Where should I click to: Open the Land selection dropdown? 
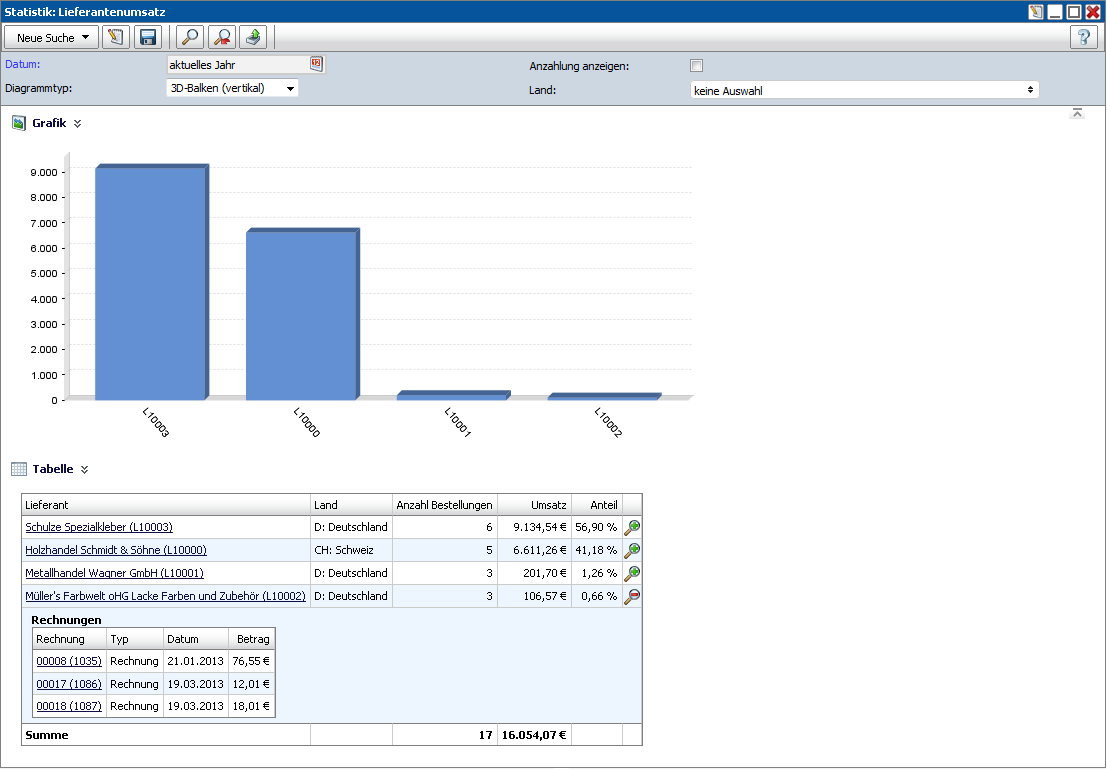tap(864, 90)
